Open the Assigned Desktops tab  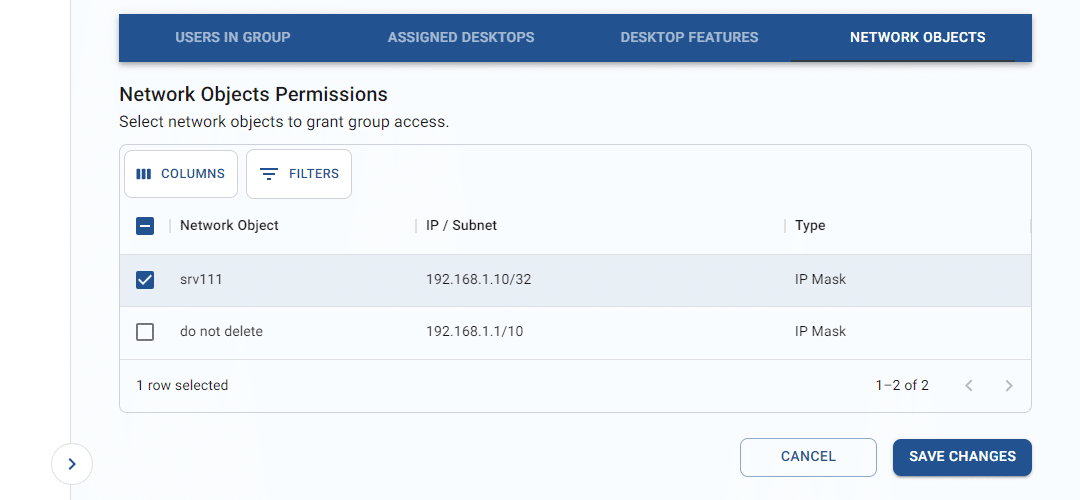pyautogui.click(x=461, y=37)
